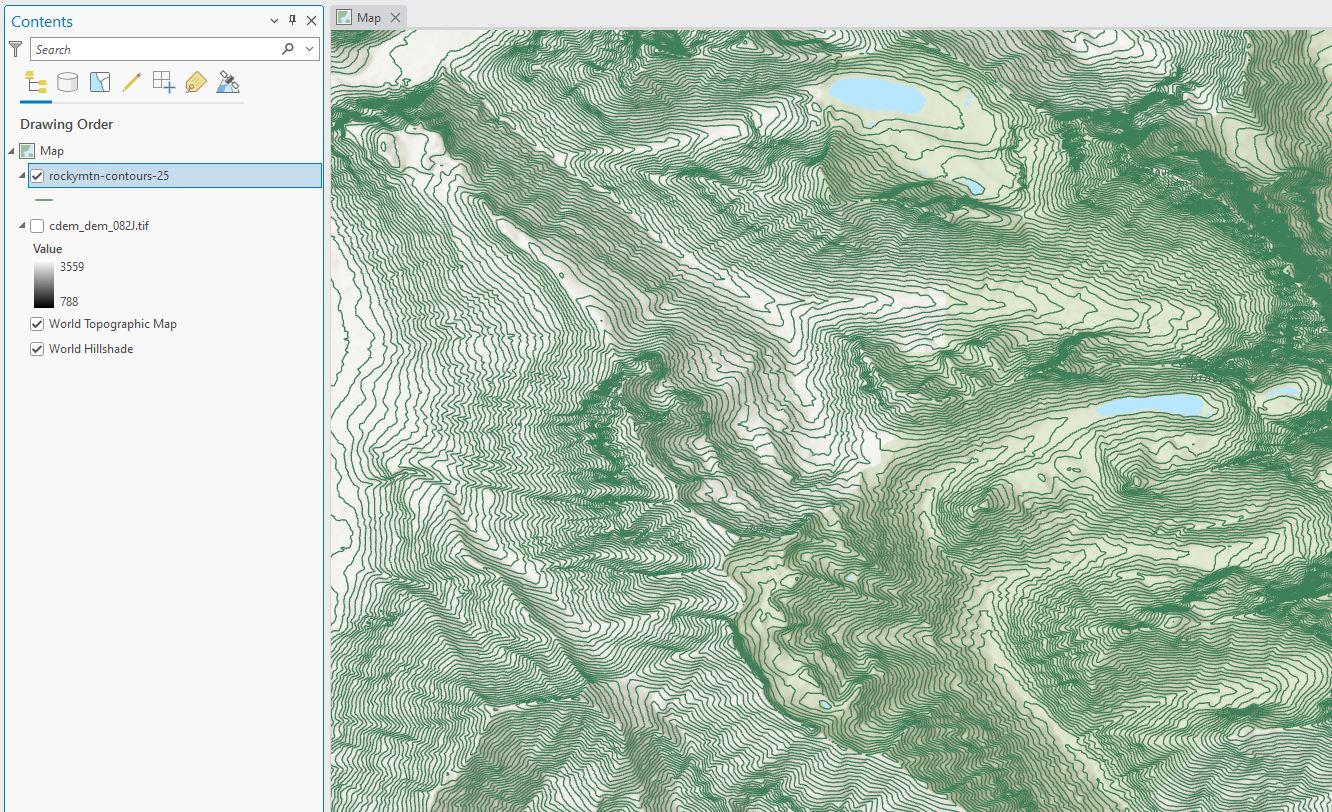Hide the rockymtn-contours-25 layer
This screenshot has width=1332, height=812.
[x=38, y=175]
